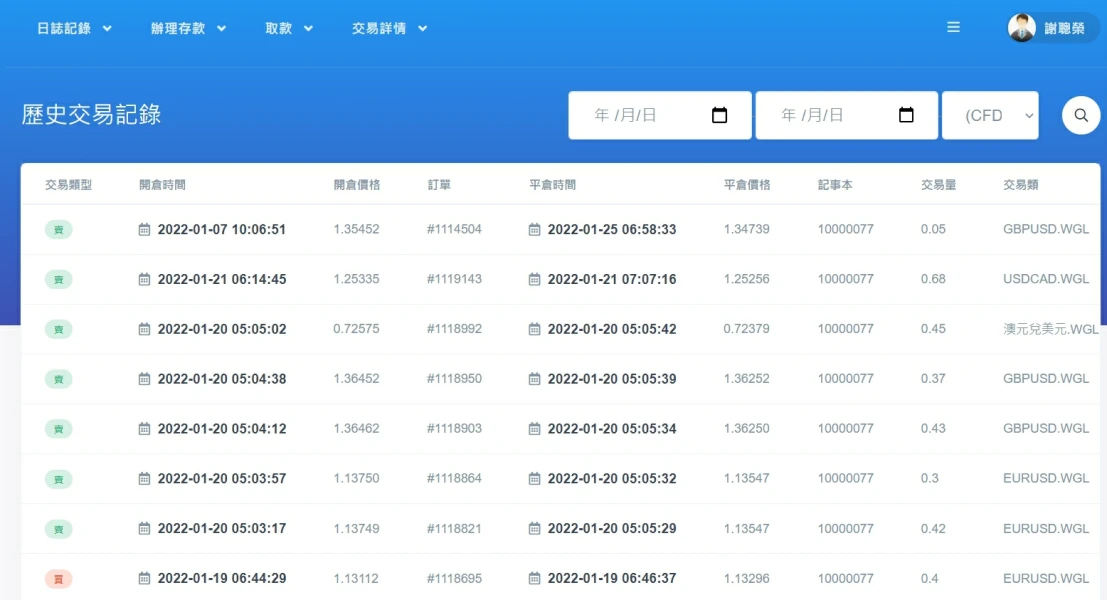This screenshot has height=600, width=1107.
Task: Open the CFD type selector
Action: 990,115
